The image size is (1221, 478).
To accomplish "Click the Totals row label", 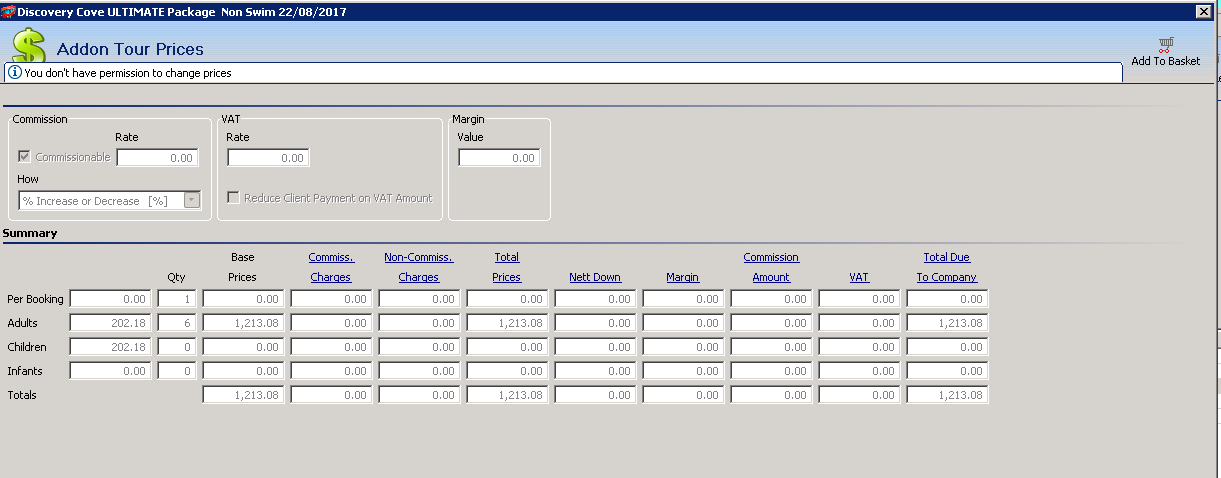I will (21, 395).
